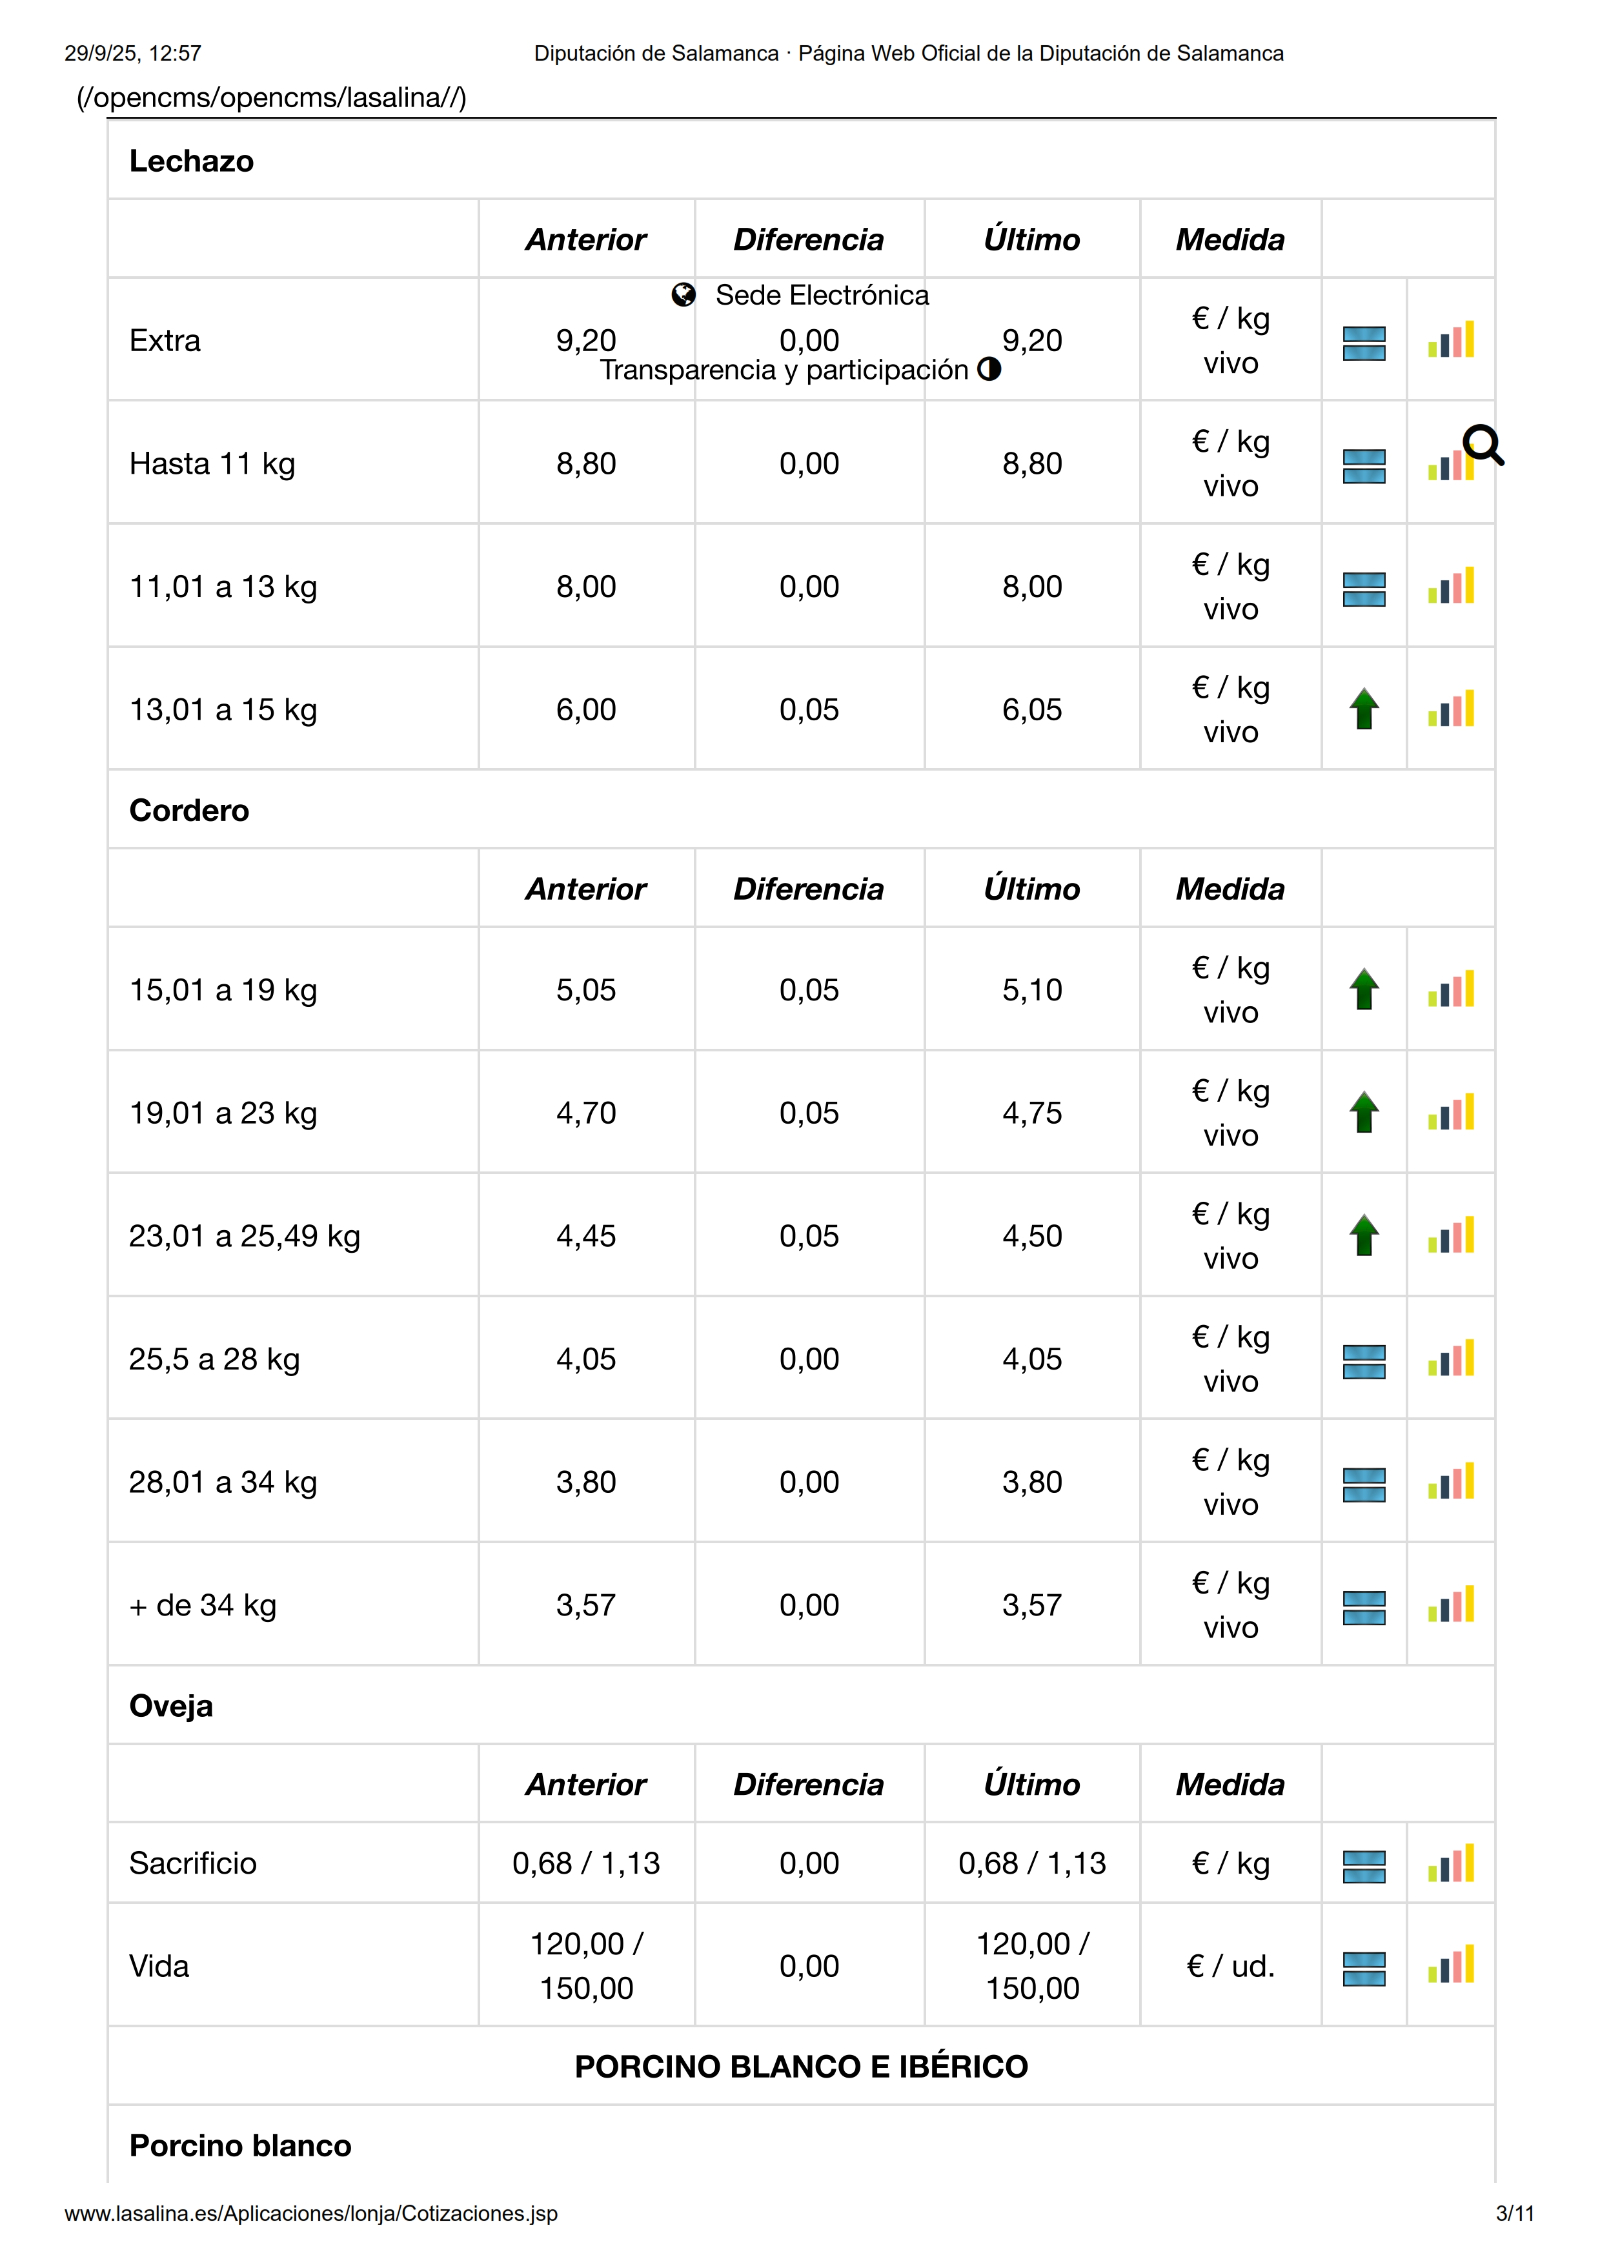Screen dimensions: 1600x2264
Task: Open chart icon for 23,01 a 25,49 kg
Action: tap(1450, 1236)
